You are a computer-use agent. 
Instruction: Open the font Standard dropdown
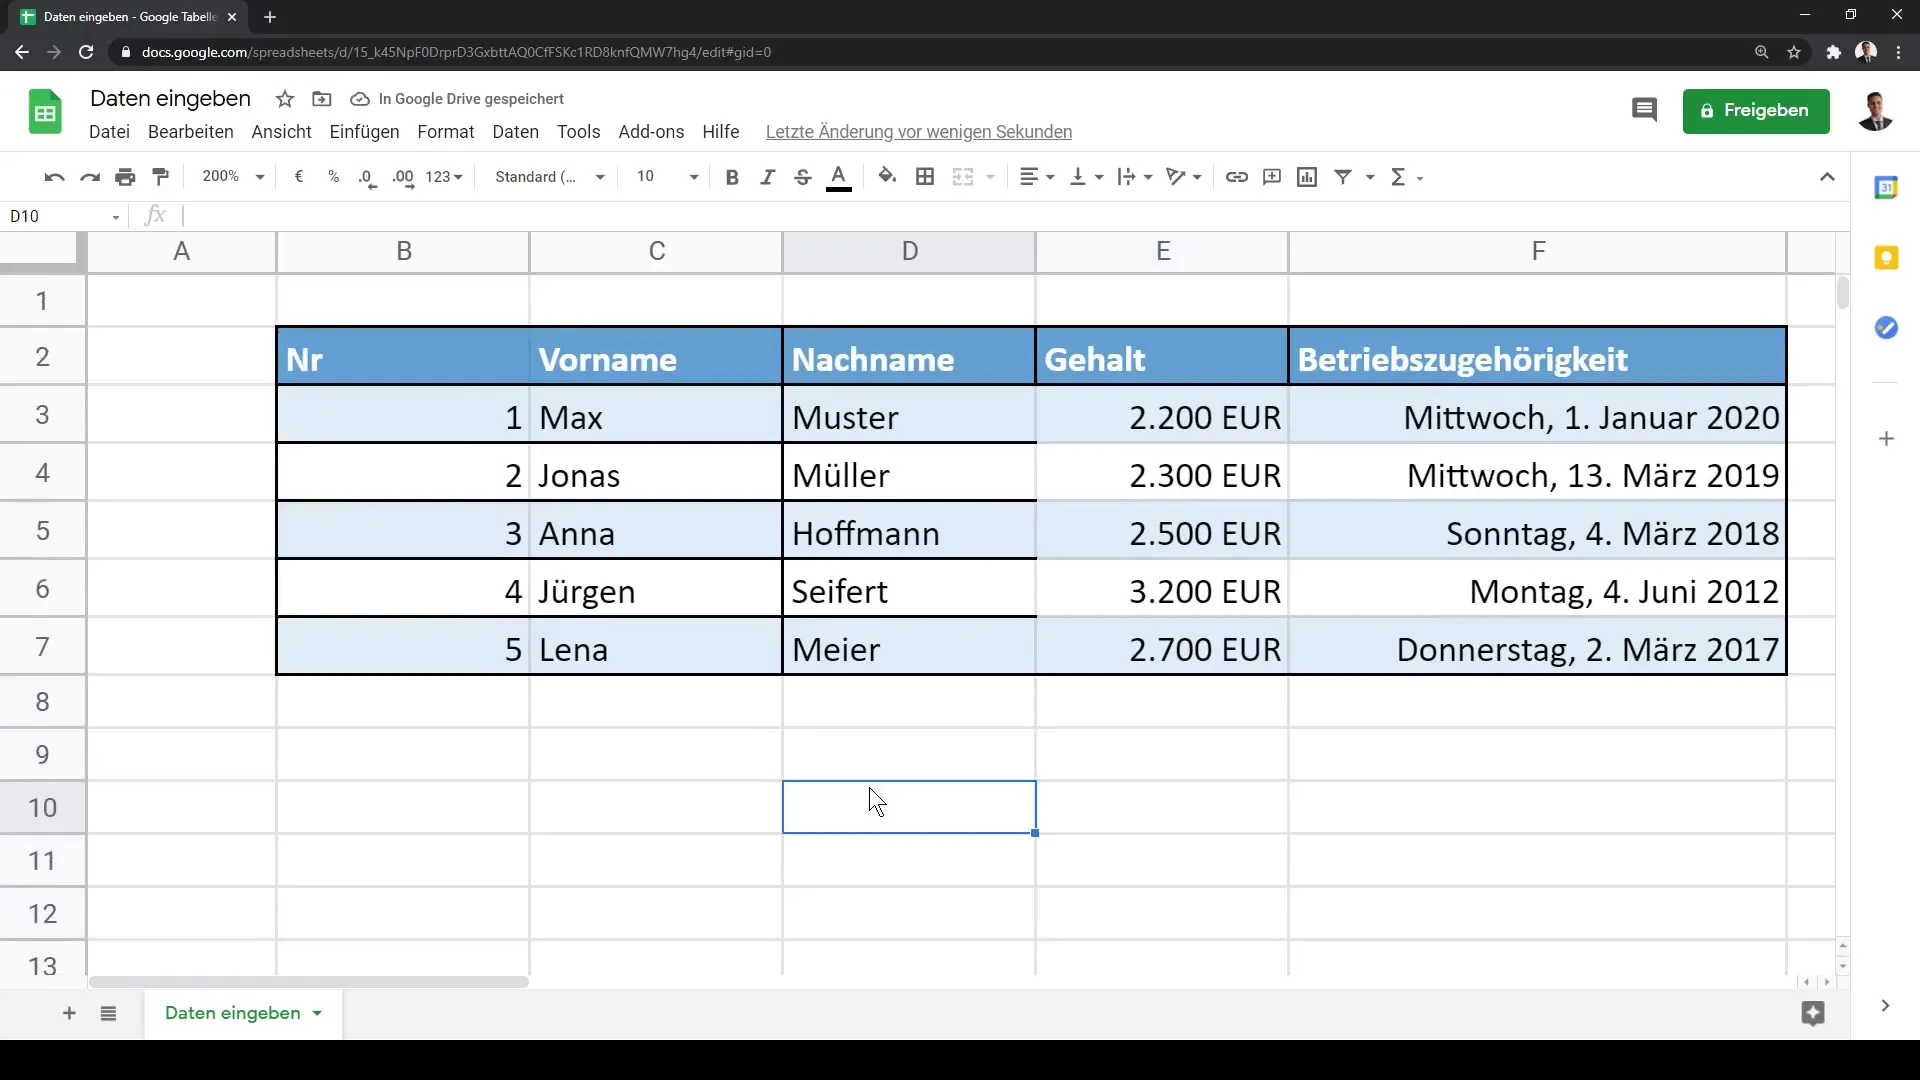pos(550,177)
